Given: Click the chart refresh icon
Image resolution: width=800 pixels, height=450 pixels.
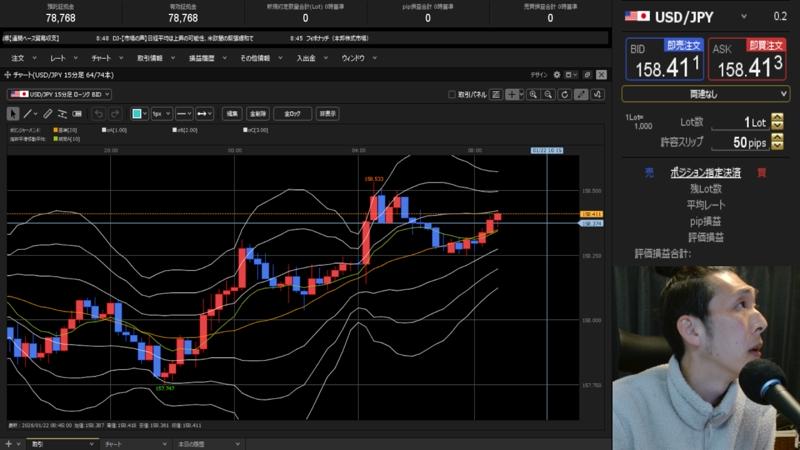Looking at the screenshot, I should pyautogui.click(x=565, y=94).
